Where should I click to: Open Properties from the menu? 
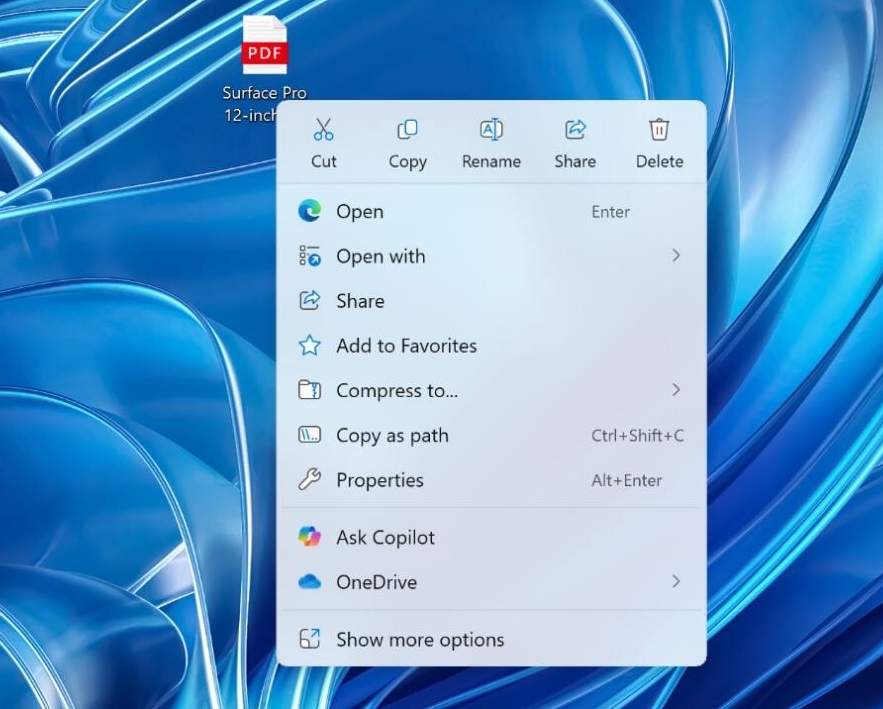(491, 480)
